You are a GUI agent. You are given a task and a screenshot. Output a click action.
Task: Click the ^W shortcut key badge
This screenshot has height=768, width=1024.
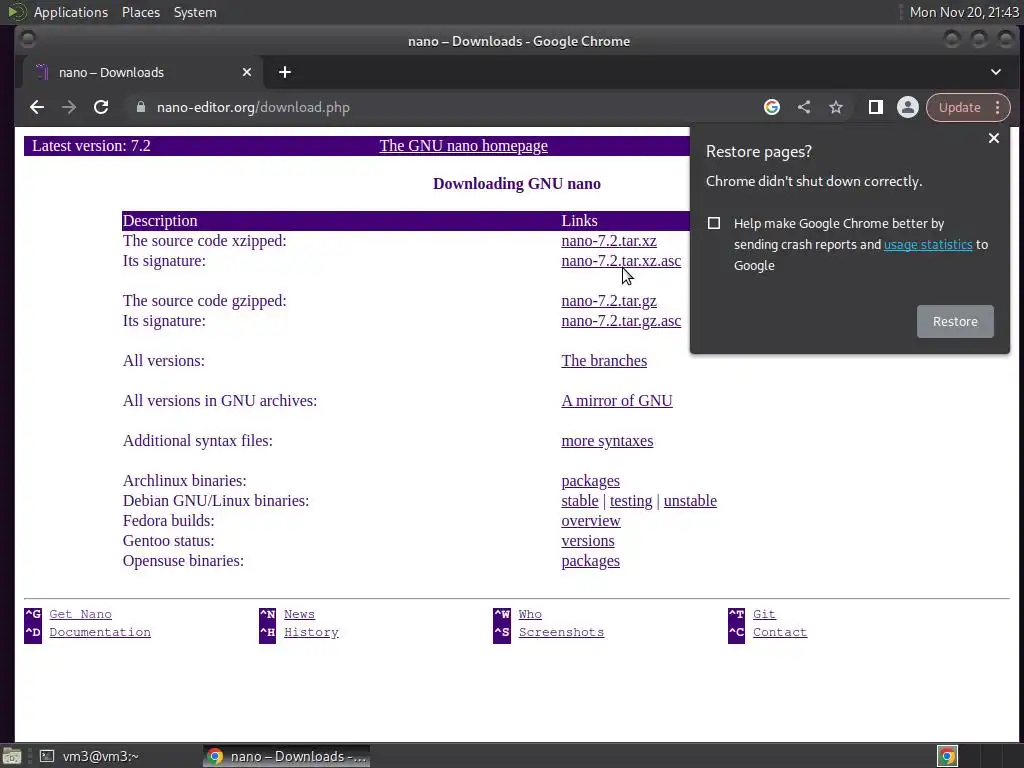pos(502,615)
